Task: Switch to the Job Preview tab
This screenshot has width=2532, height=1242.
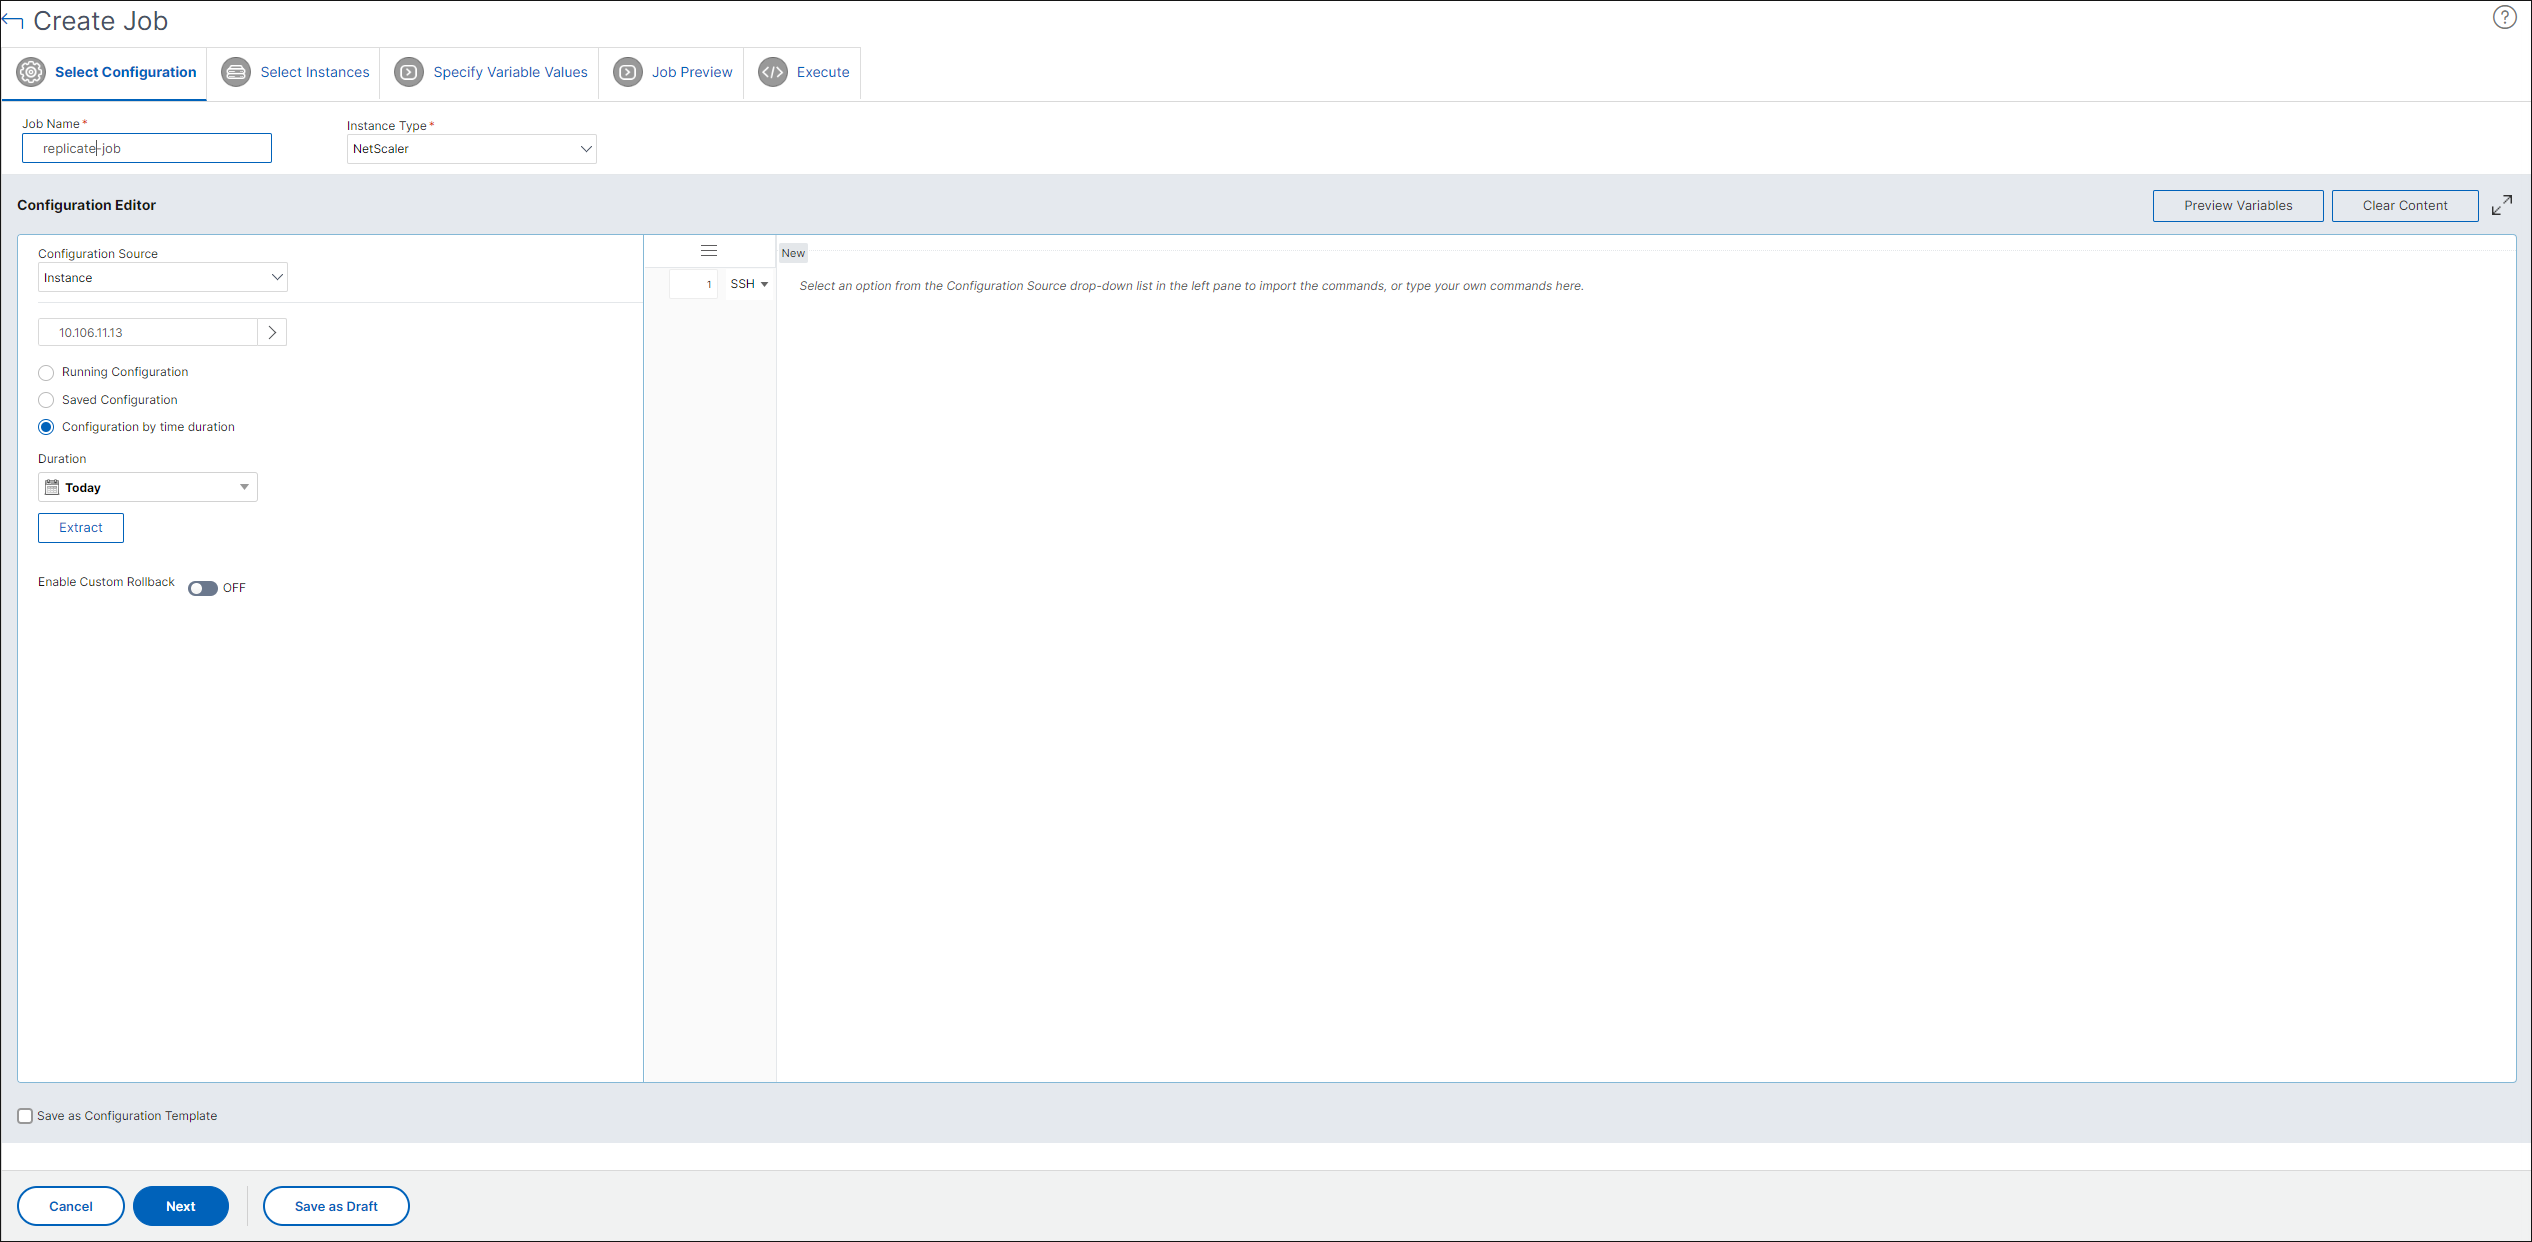Action: tap(672, 72)
